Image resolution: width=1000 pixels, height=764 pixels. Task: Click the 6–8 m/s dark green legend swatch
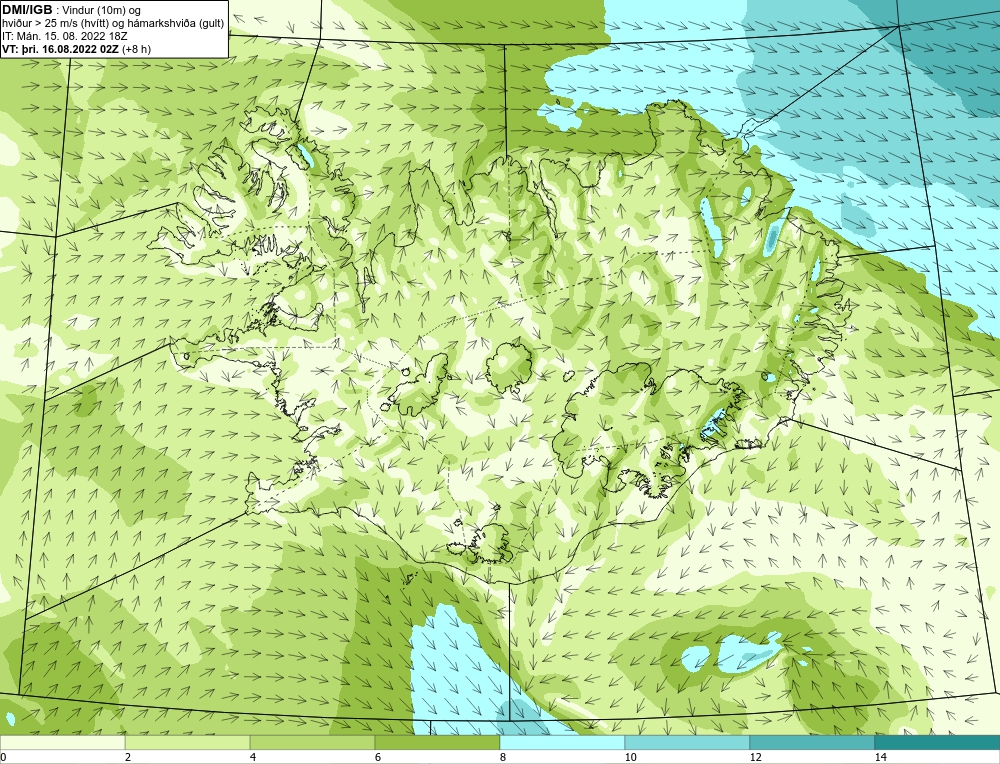click(x=438, y=742)
